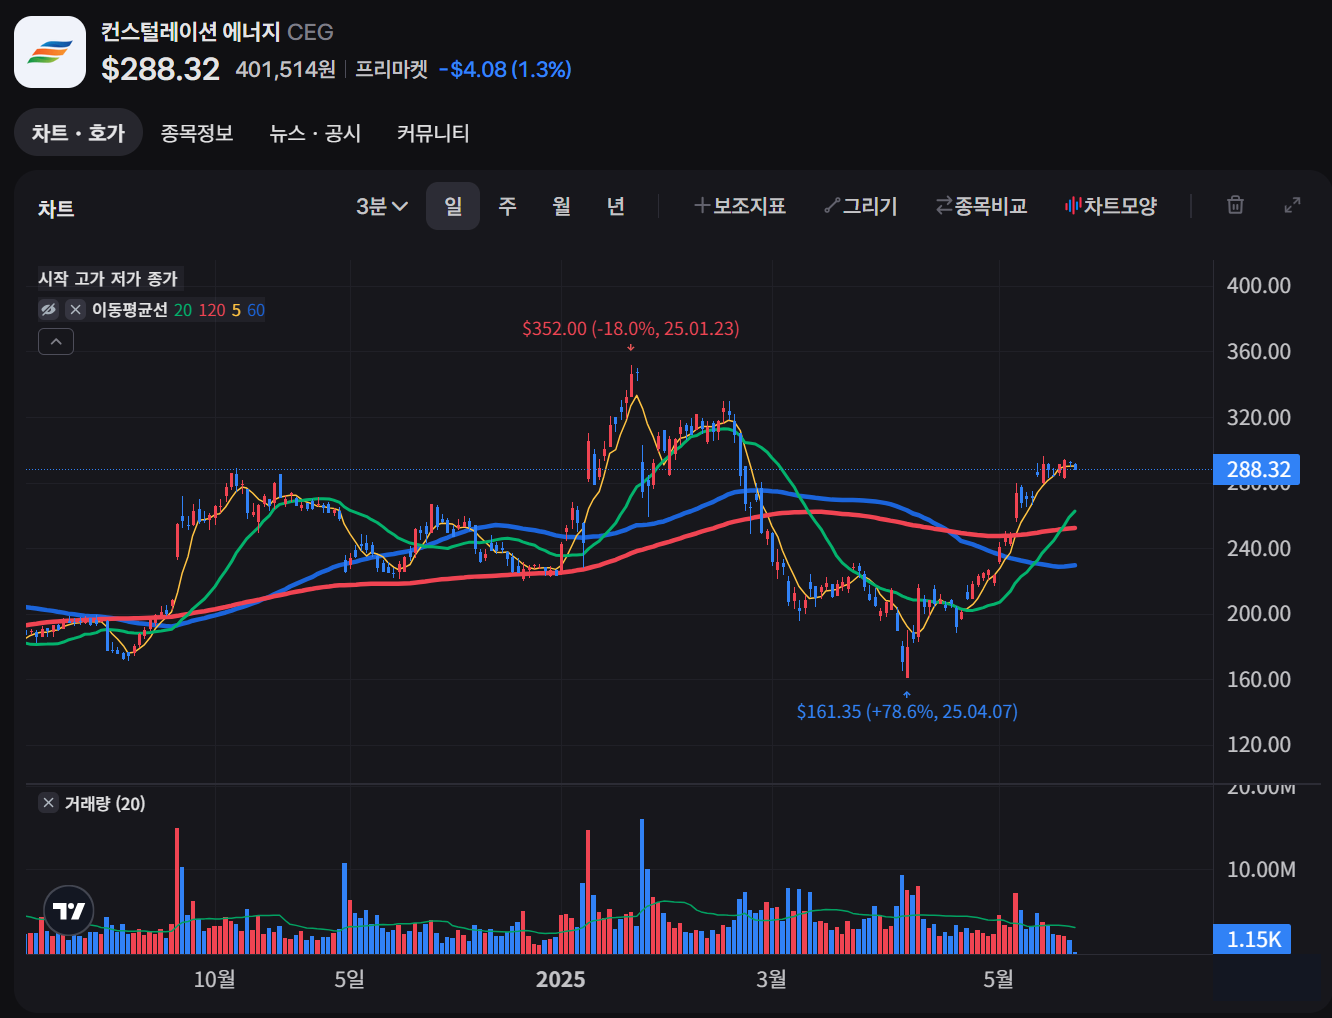The image size is (1332, 1018).
Task: Click the 3월 date axis label
Action: 771,979
